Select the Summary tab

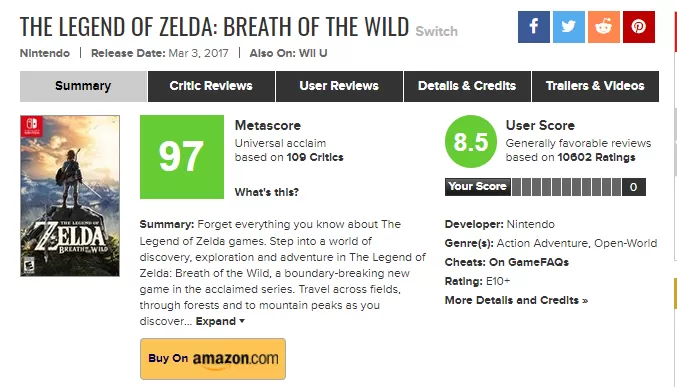83,86
